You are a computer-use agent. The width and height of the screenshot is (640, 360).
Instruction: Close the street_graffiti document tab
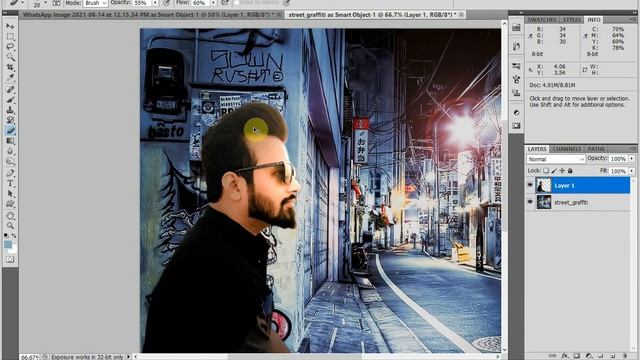(x=462, y=15)
